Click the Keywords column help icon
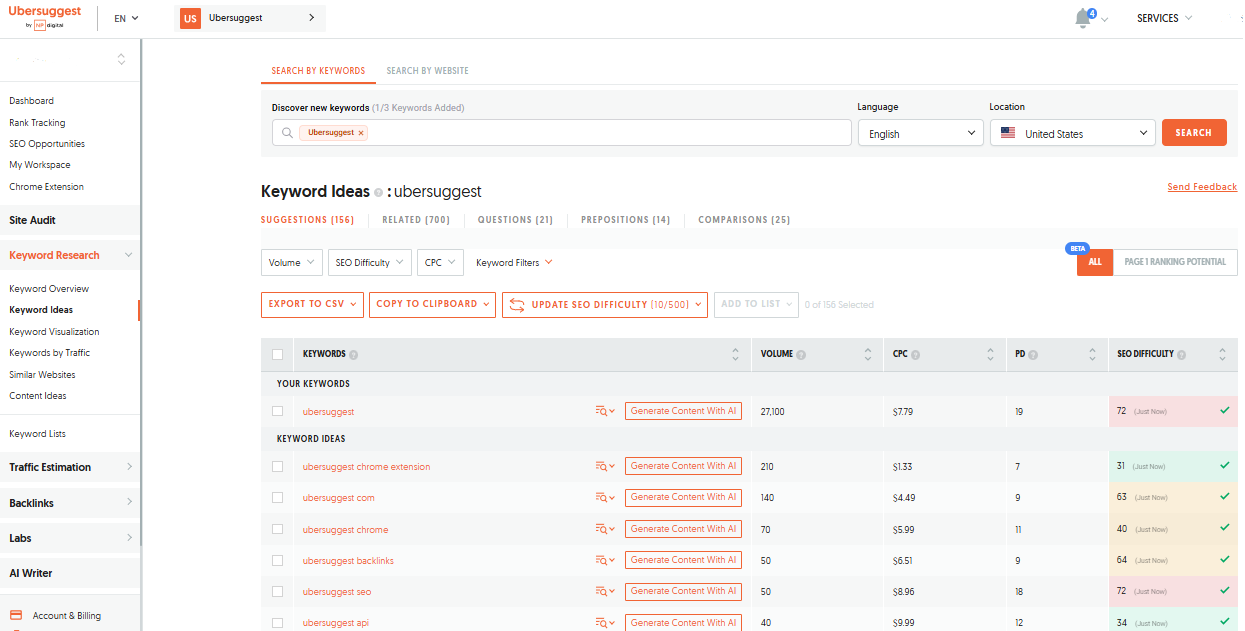This screenshot has width=1245, height=631. pos(354,354)
